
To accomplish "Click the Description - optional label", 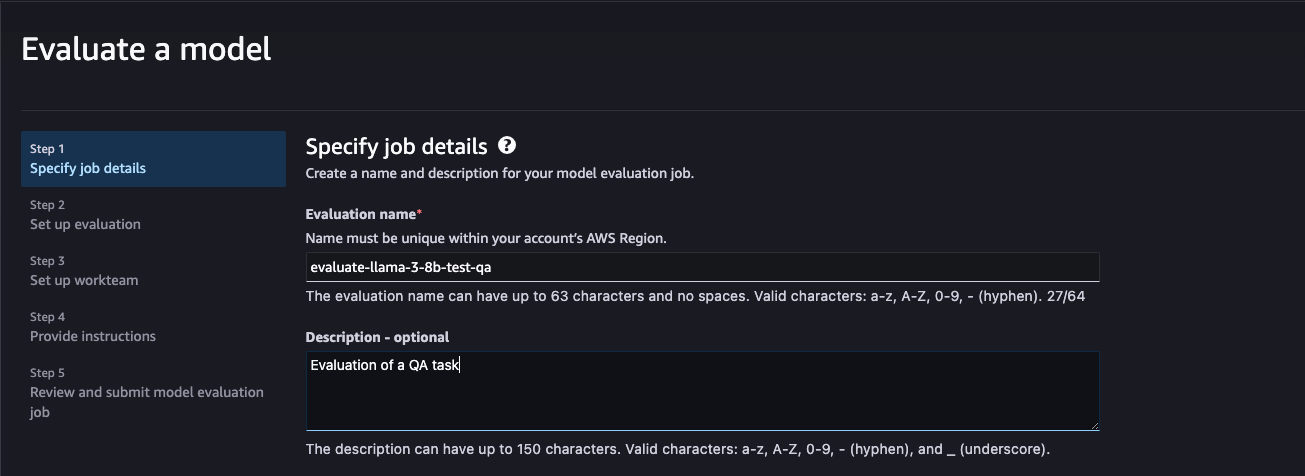I will pyautogui.click(x=377, y=337).
